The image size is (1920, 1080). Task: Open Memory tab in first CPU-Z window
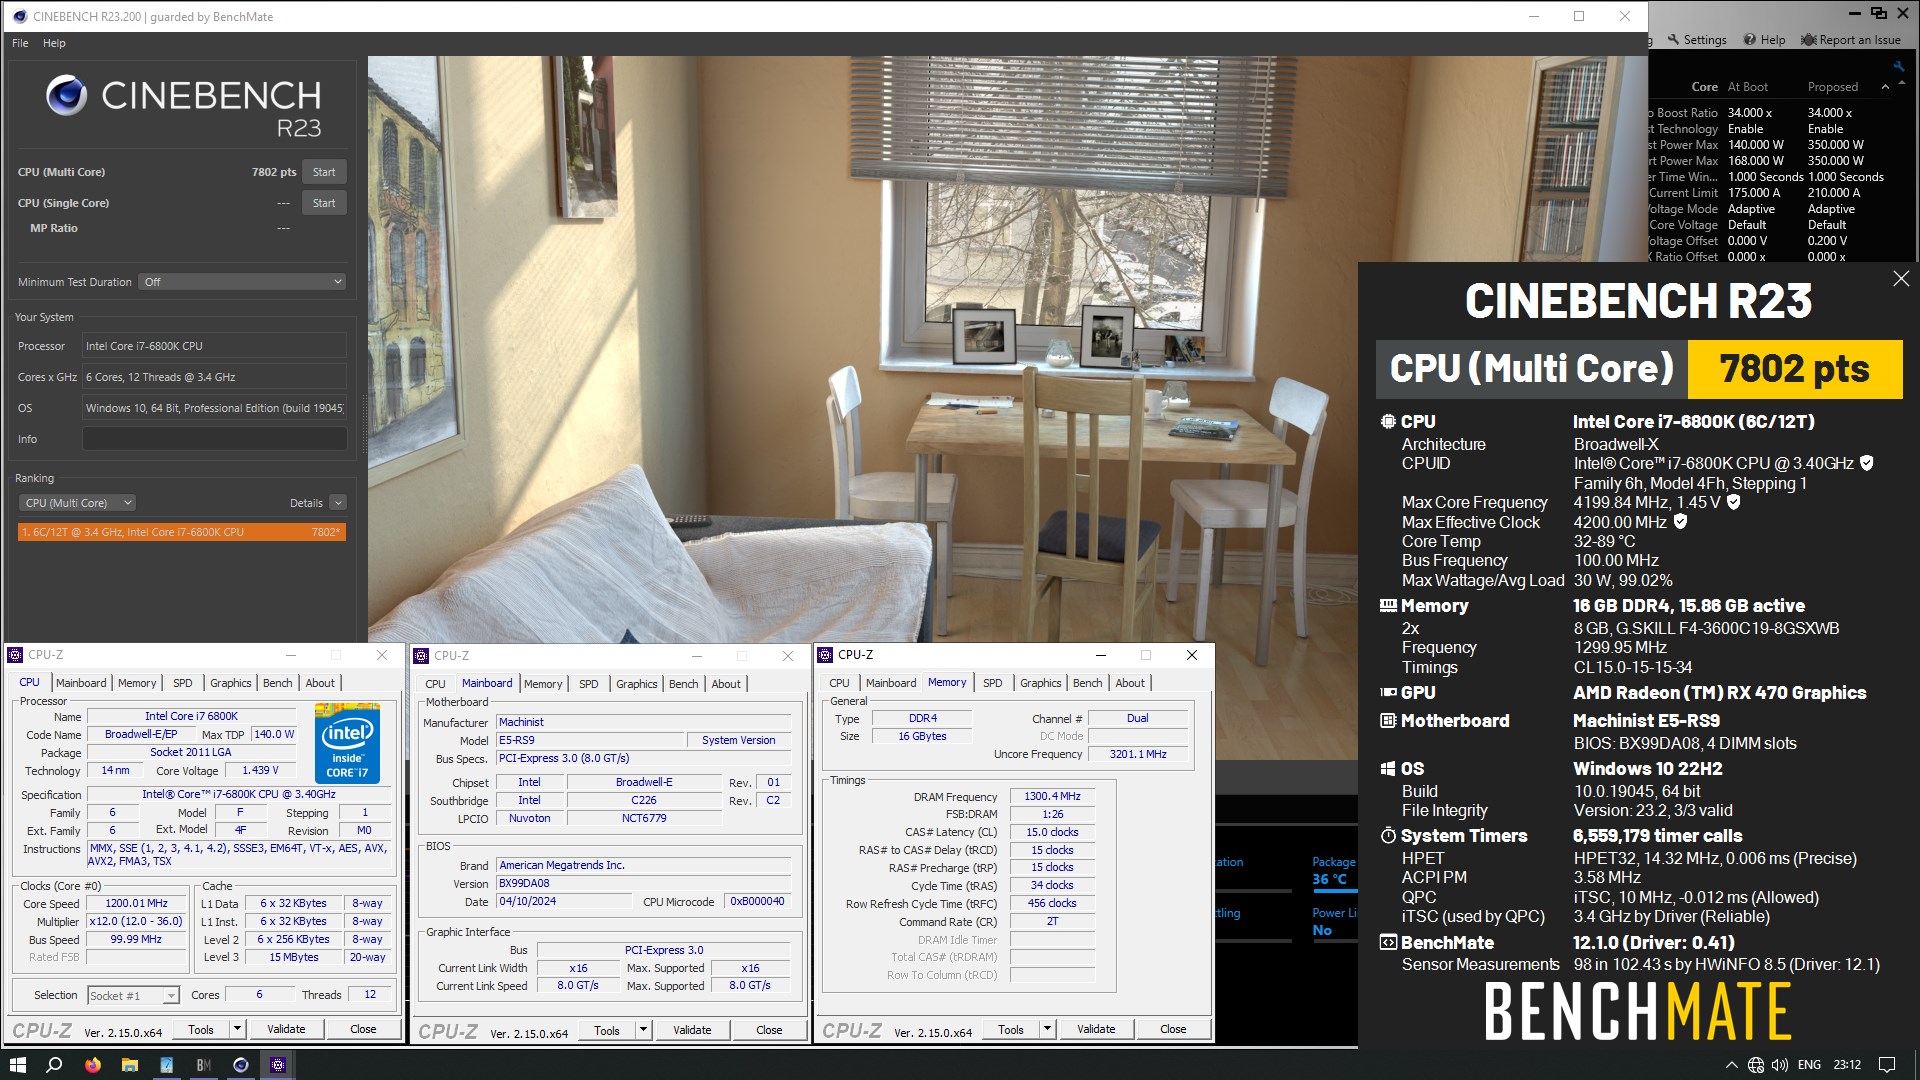[x=137, y=683]
